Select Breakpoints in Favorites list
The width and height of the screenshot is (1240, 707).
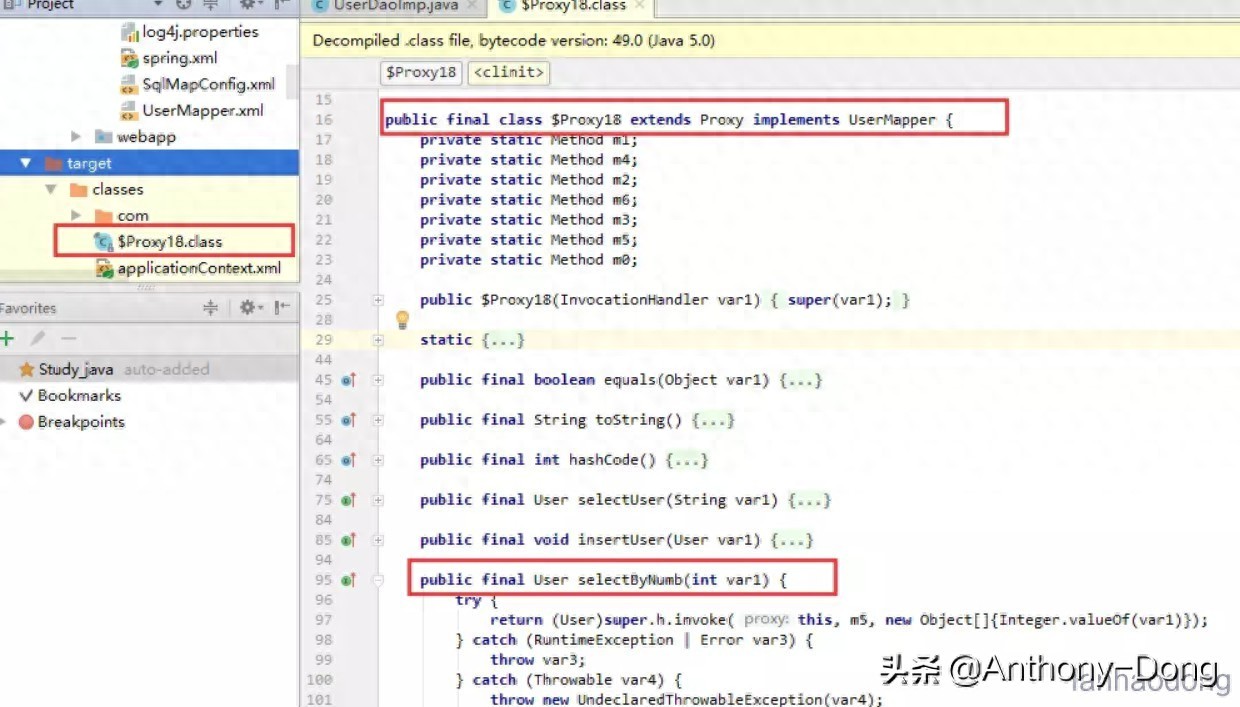[81, 422]
